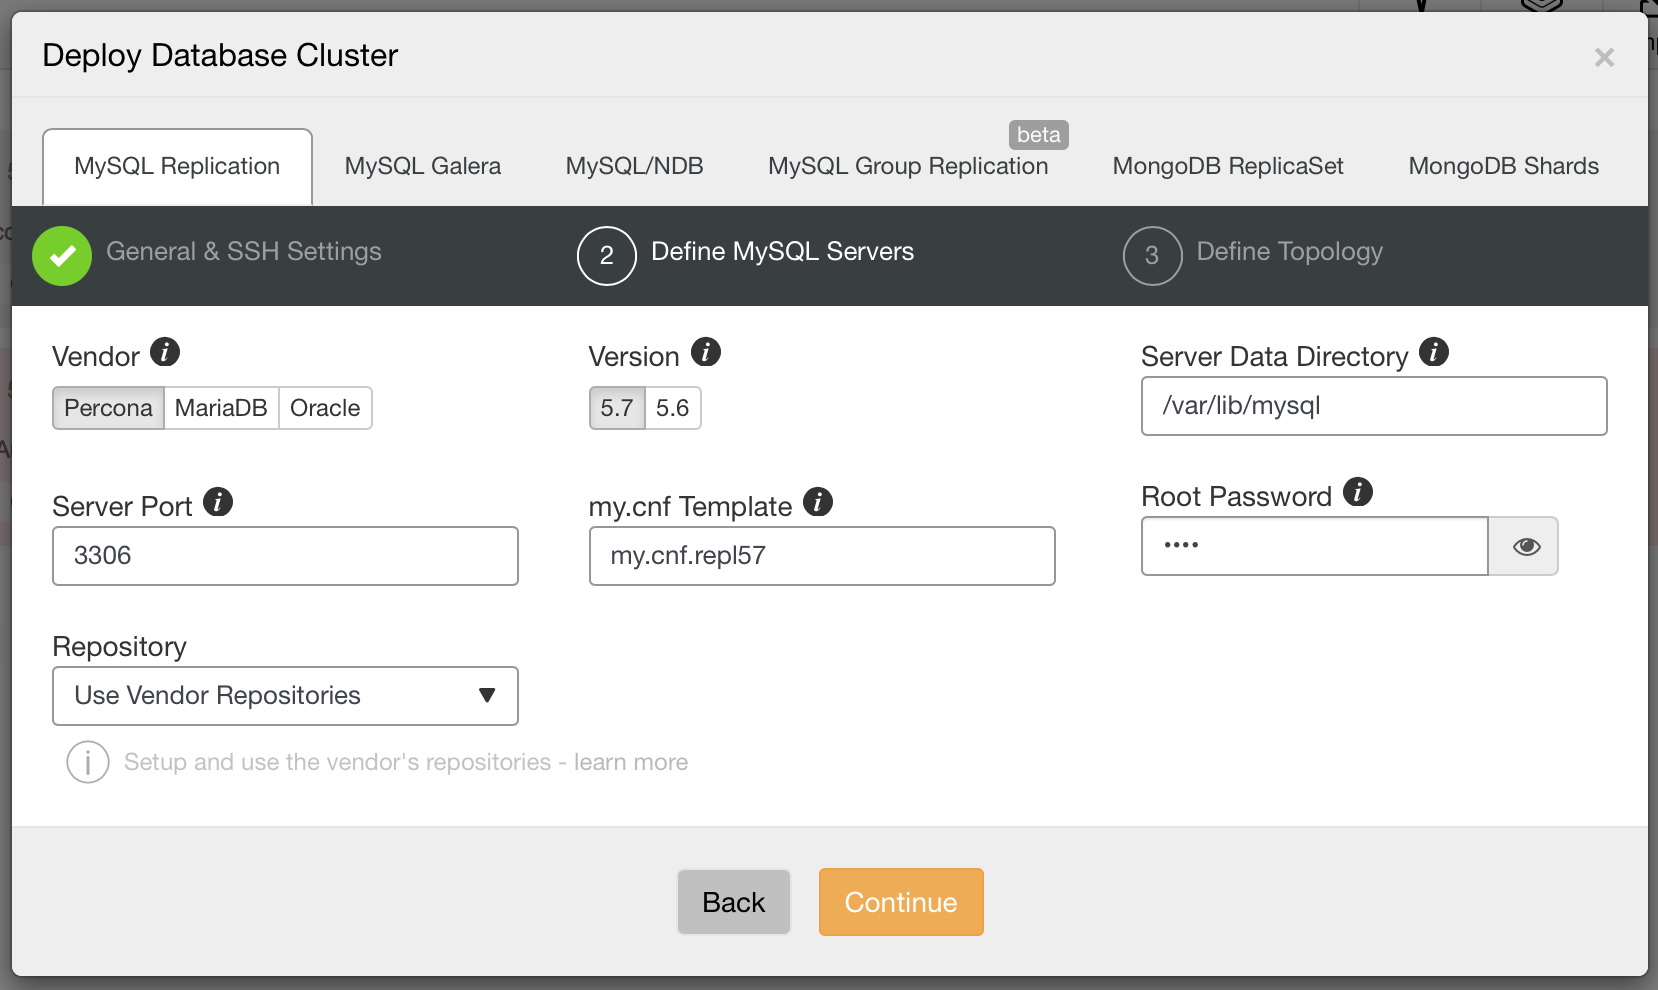Go to General & SSH Settings step

click(x=244, y=251)
